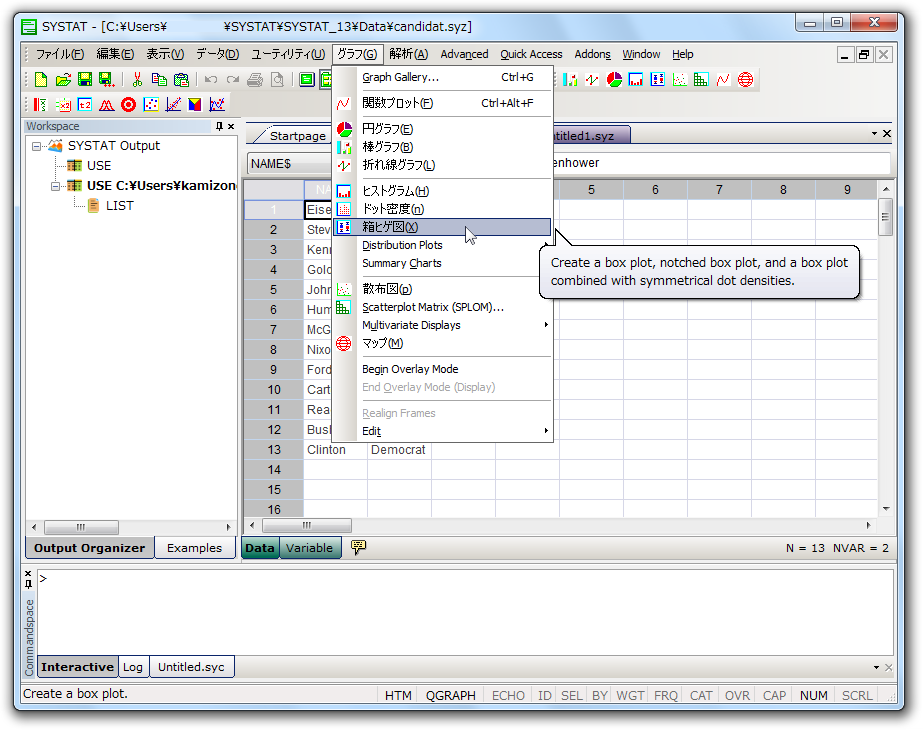Image resolution: width=923 pixels, height=730 pixels.
Task: Click the histogram icon in graph toolbar
Action: [x=636, y=79]
